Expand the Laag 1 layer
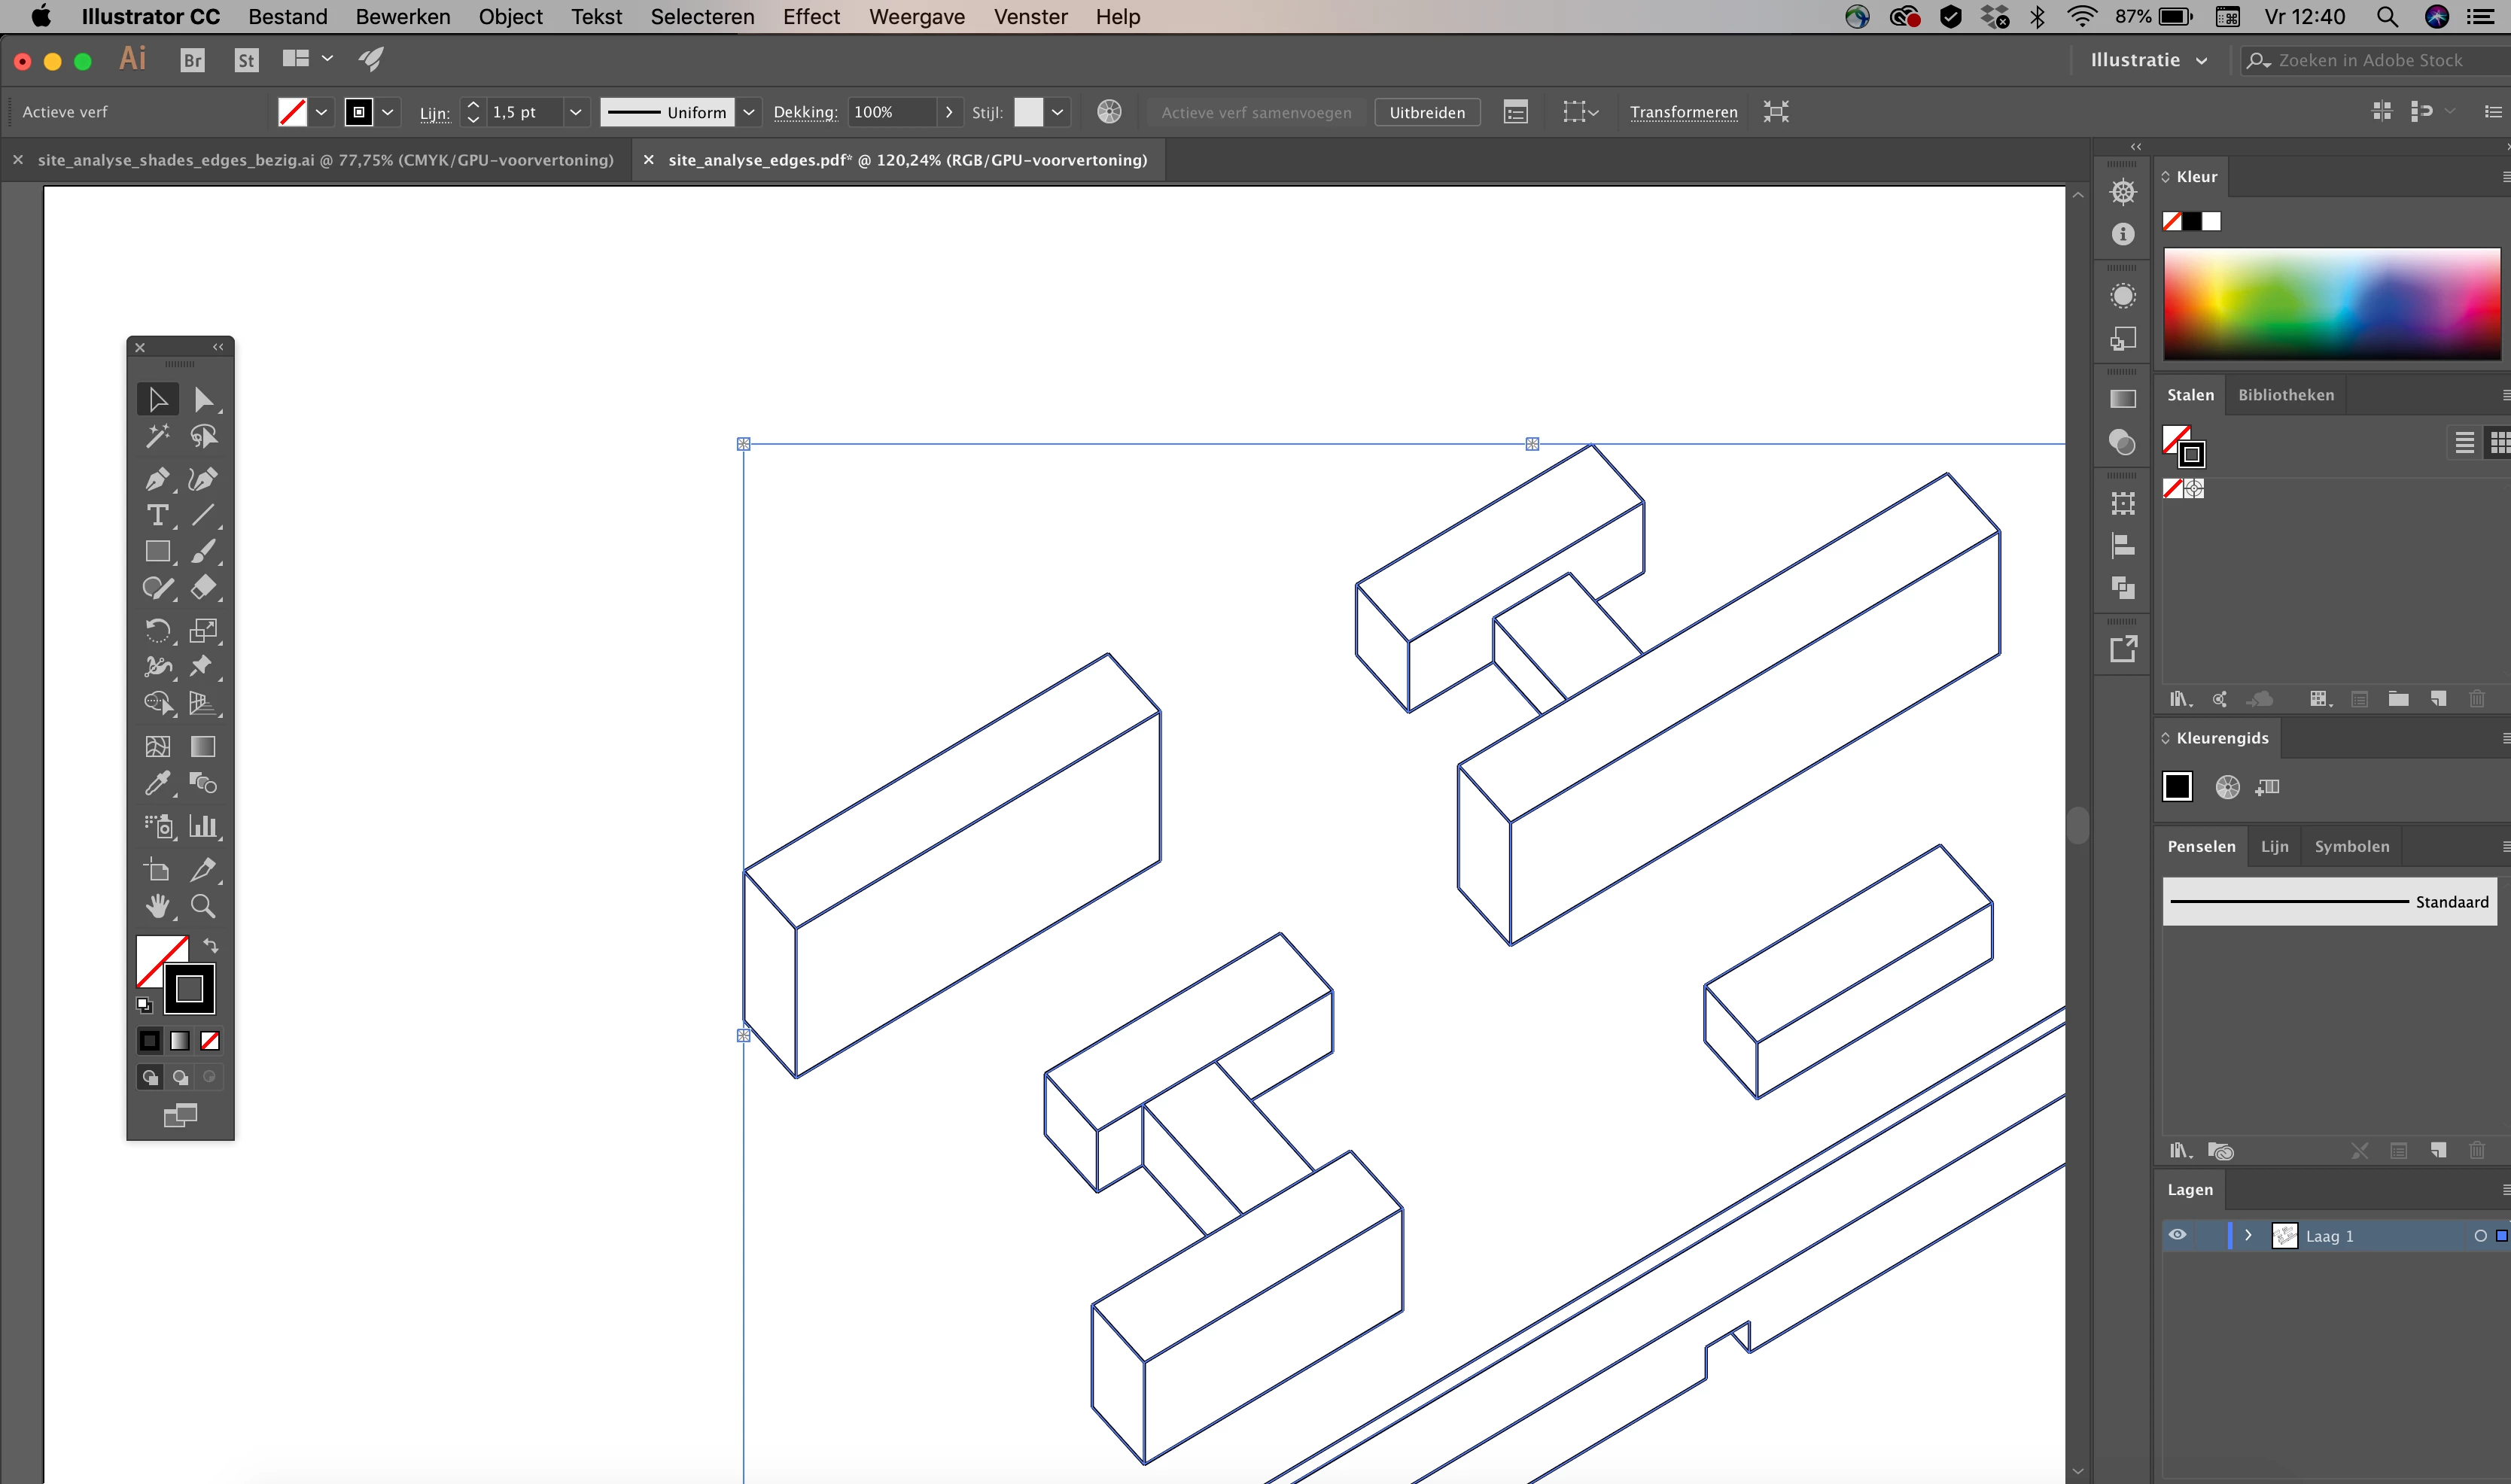Screen dimensions: 2511x1484 click(2248, 1235)
